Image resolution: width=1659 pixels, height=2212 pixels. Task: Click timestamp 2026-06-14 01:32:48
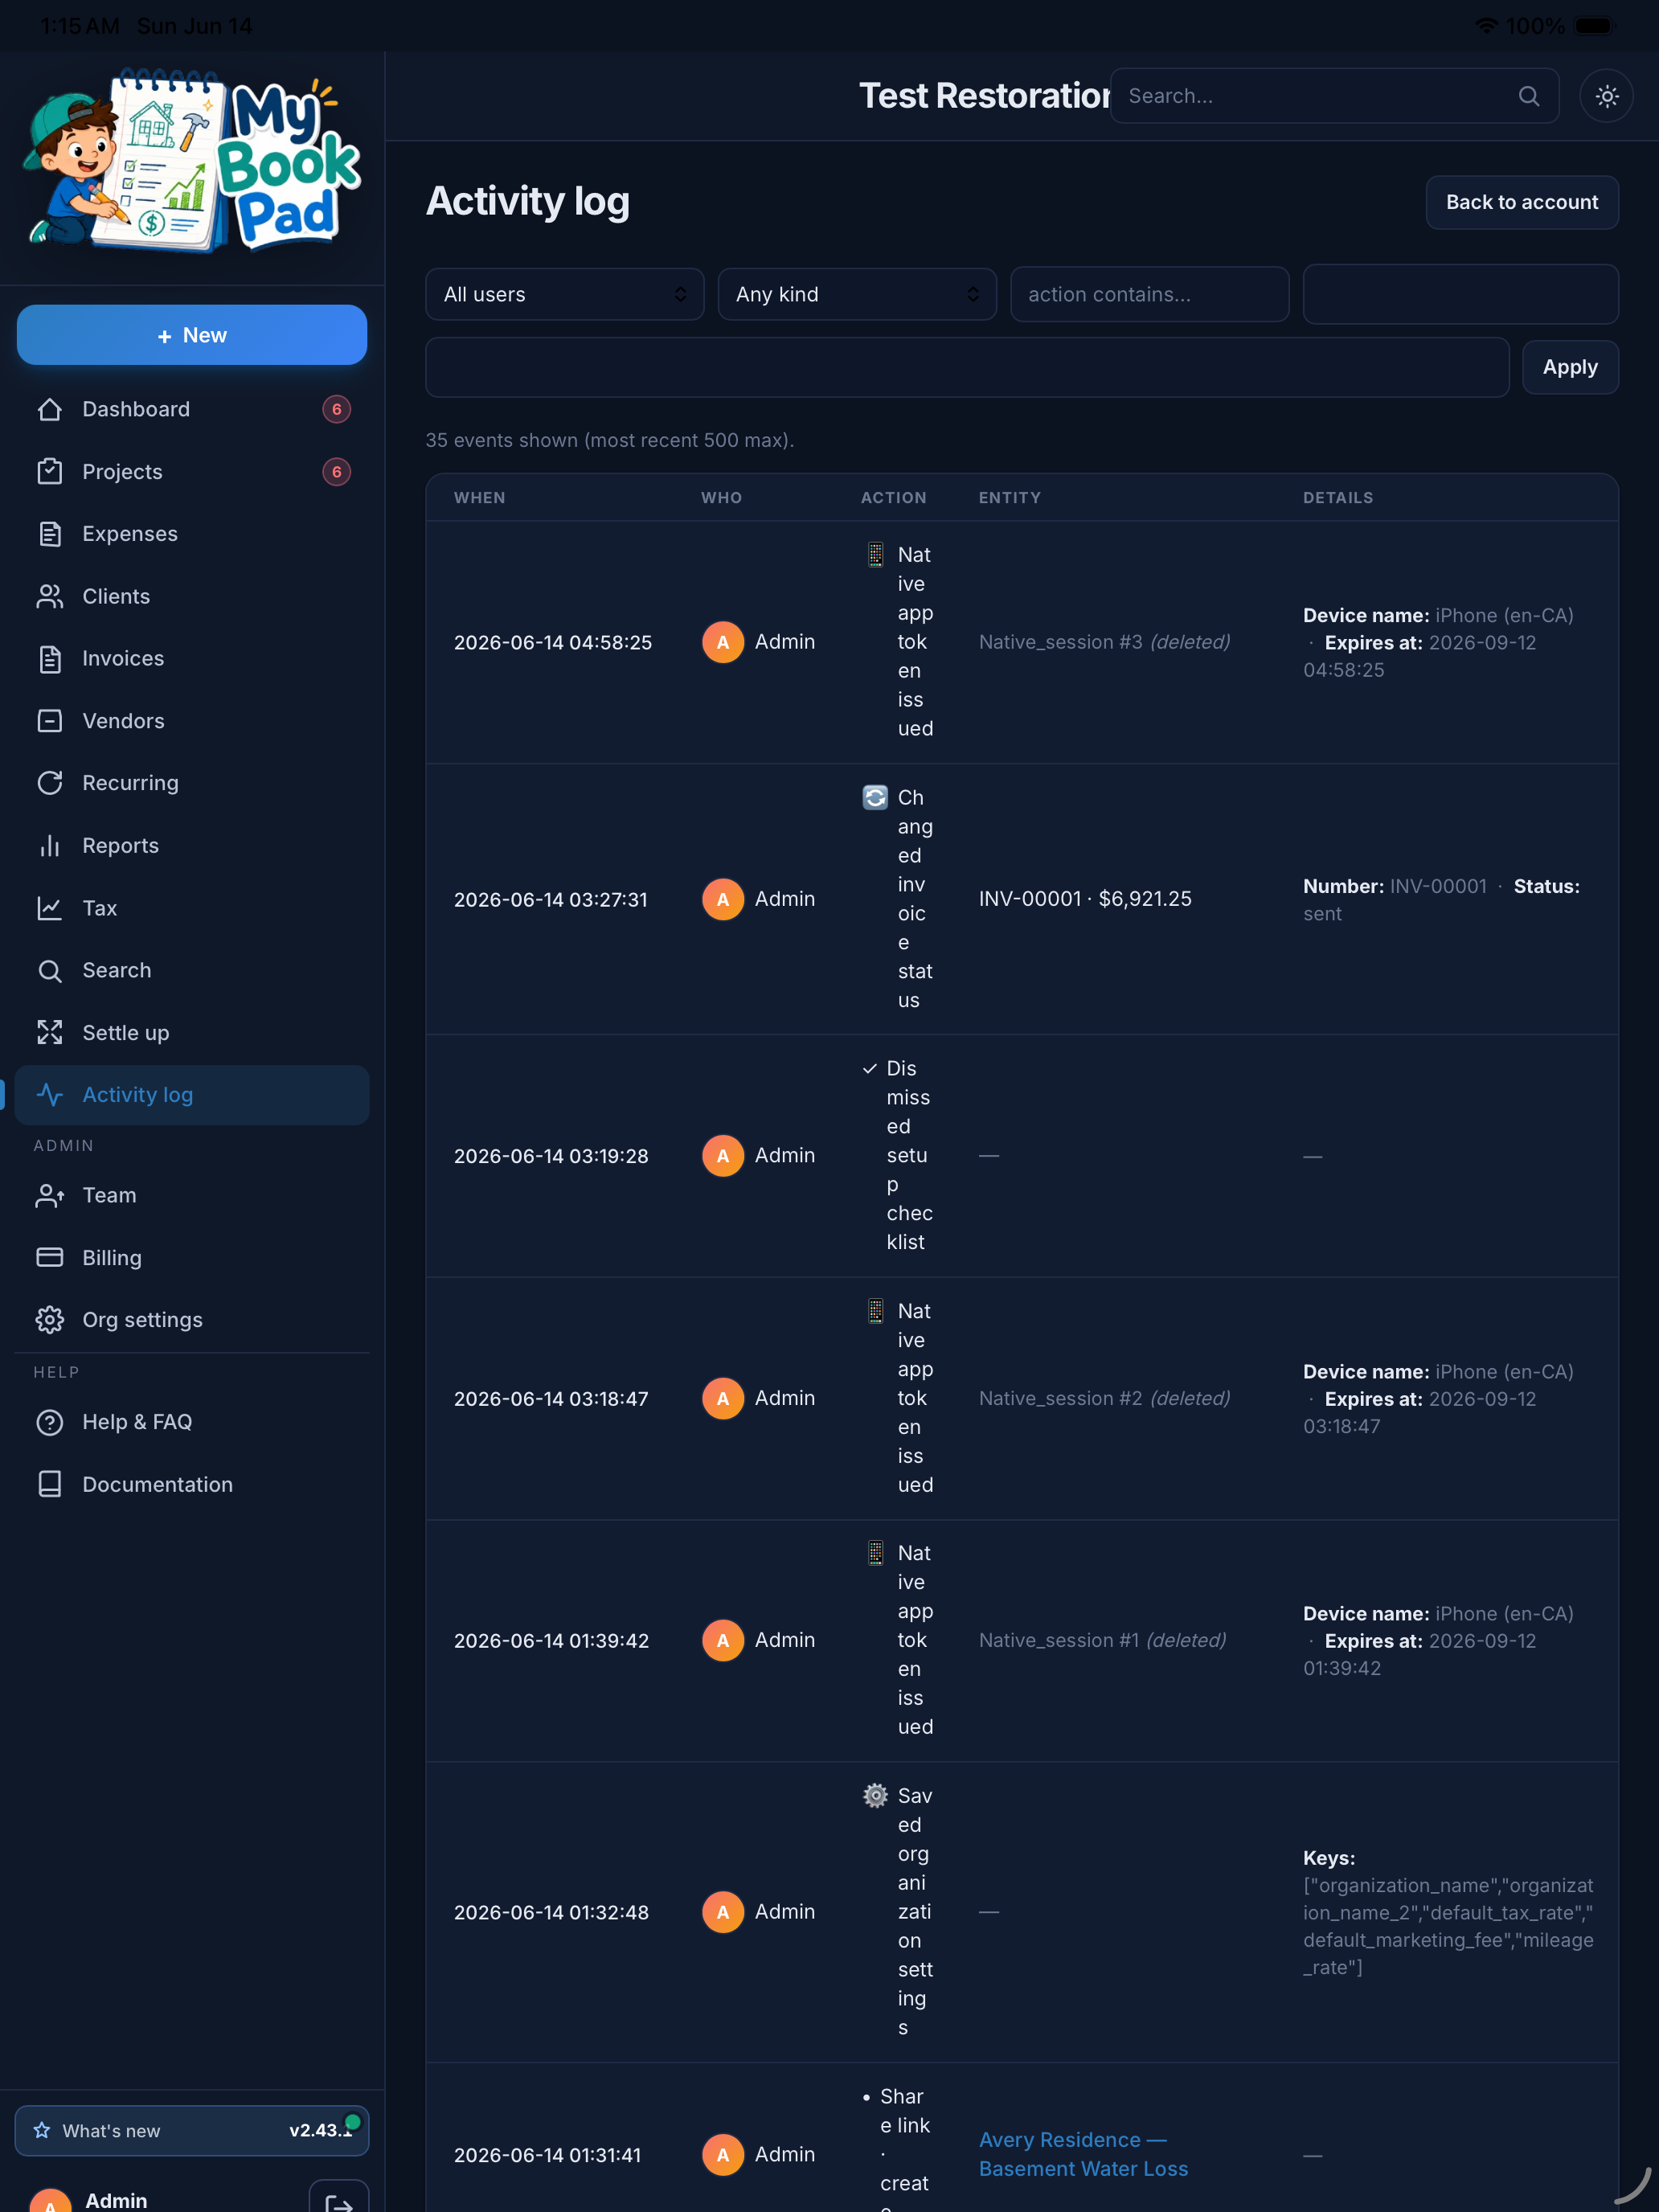coord(551,1912)
